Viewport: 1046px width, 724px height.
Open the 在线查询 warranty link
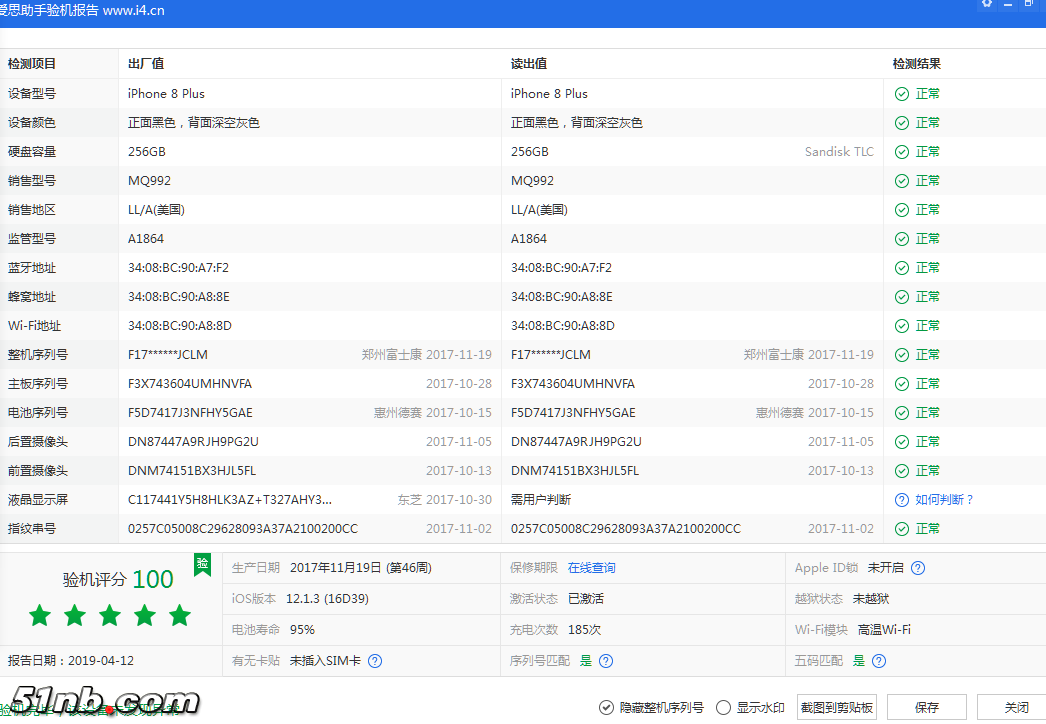(592, 567)
